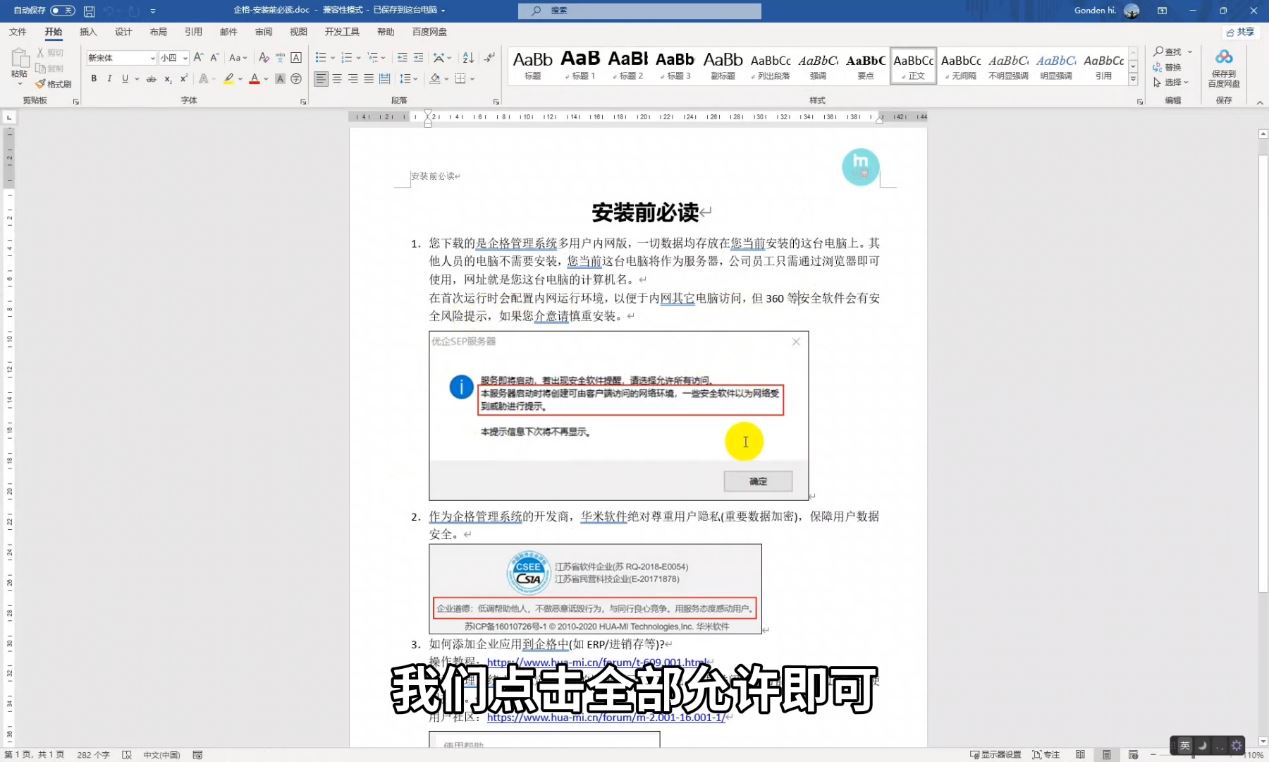Click the character border icon
The image size is (1269, 762).
(296, 58)
